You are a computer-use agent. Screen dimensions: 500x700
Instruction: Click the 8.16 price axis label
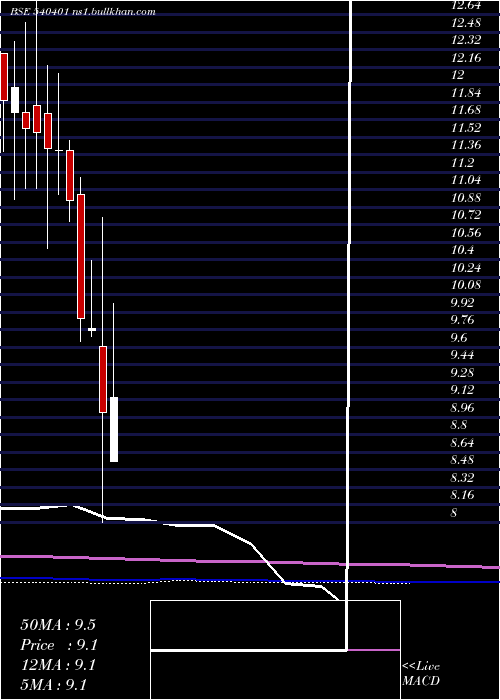tap(462, 495)
